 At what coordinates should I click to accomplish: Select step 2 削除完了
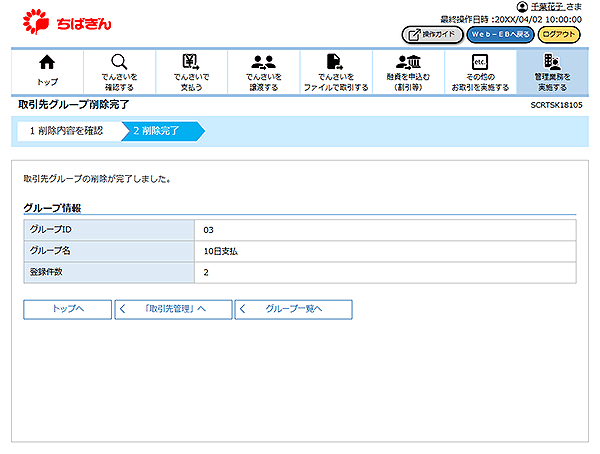[x=160, y=130]
